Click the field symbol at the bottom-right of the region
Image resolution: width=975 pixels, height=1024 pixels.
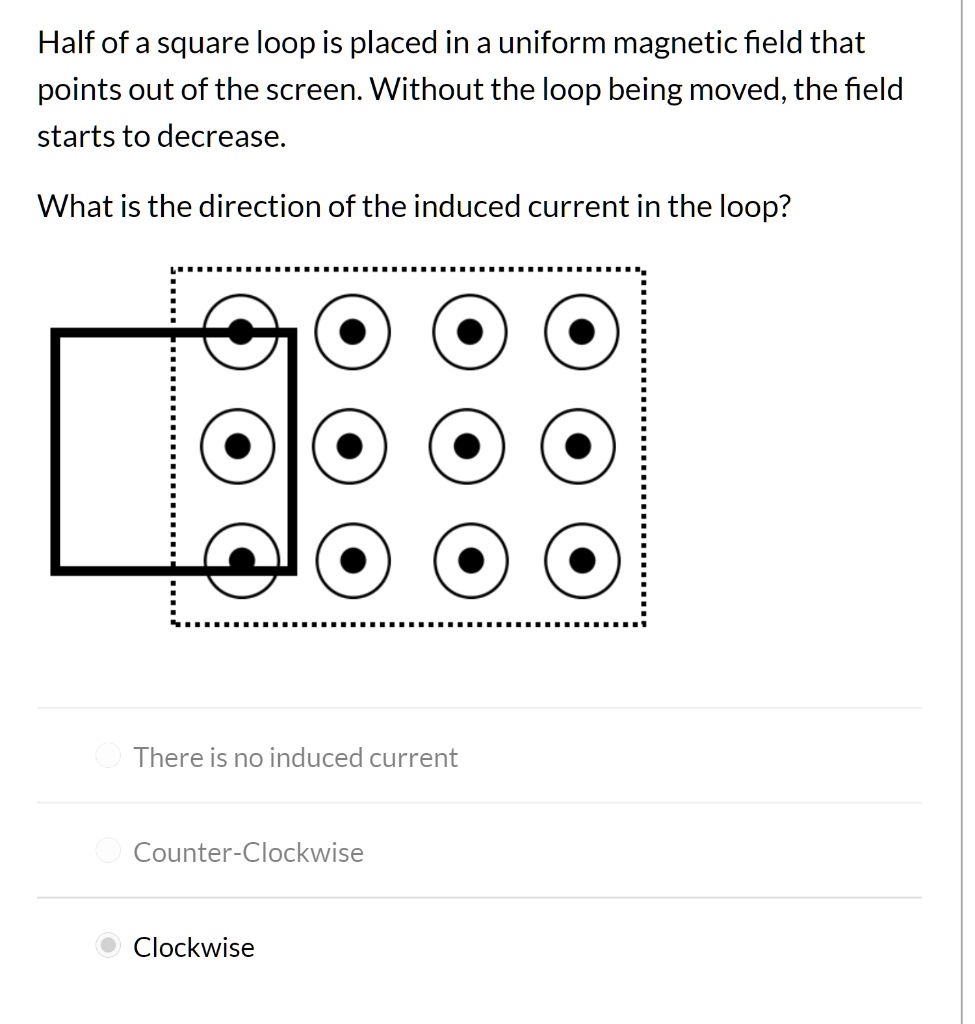pyautogui.click(x=581, y=561)
